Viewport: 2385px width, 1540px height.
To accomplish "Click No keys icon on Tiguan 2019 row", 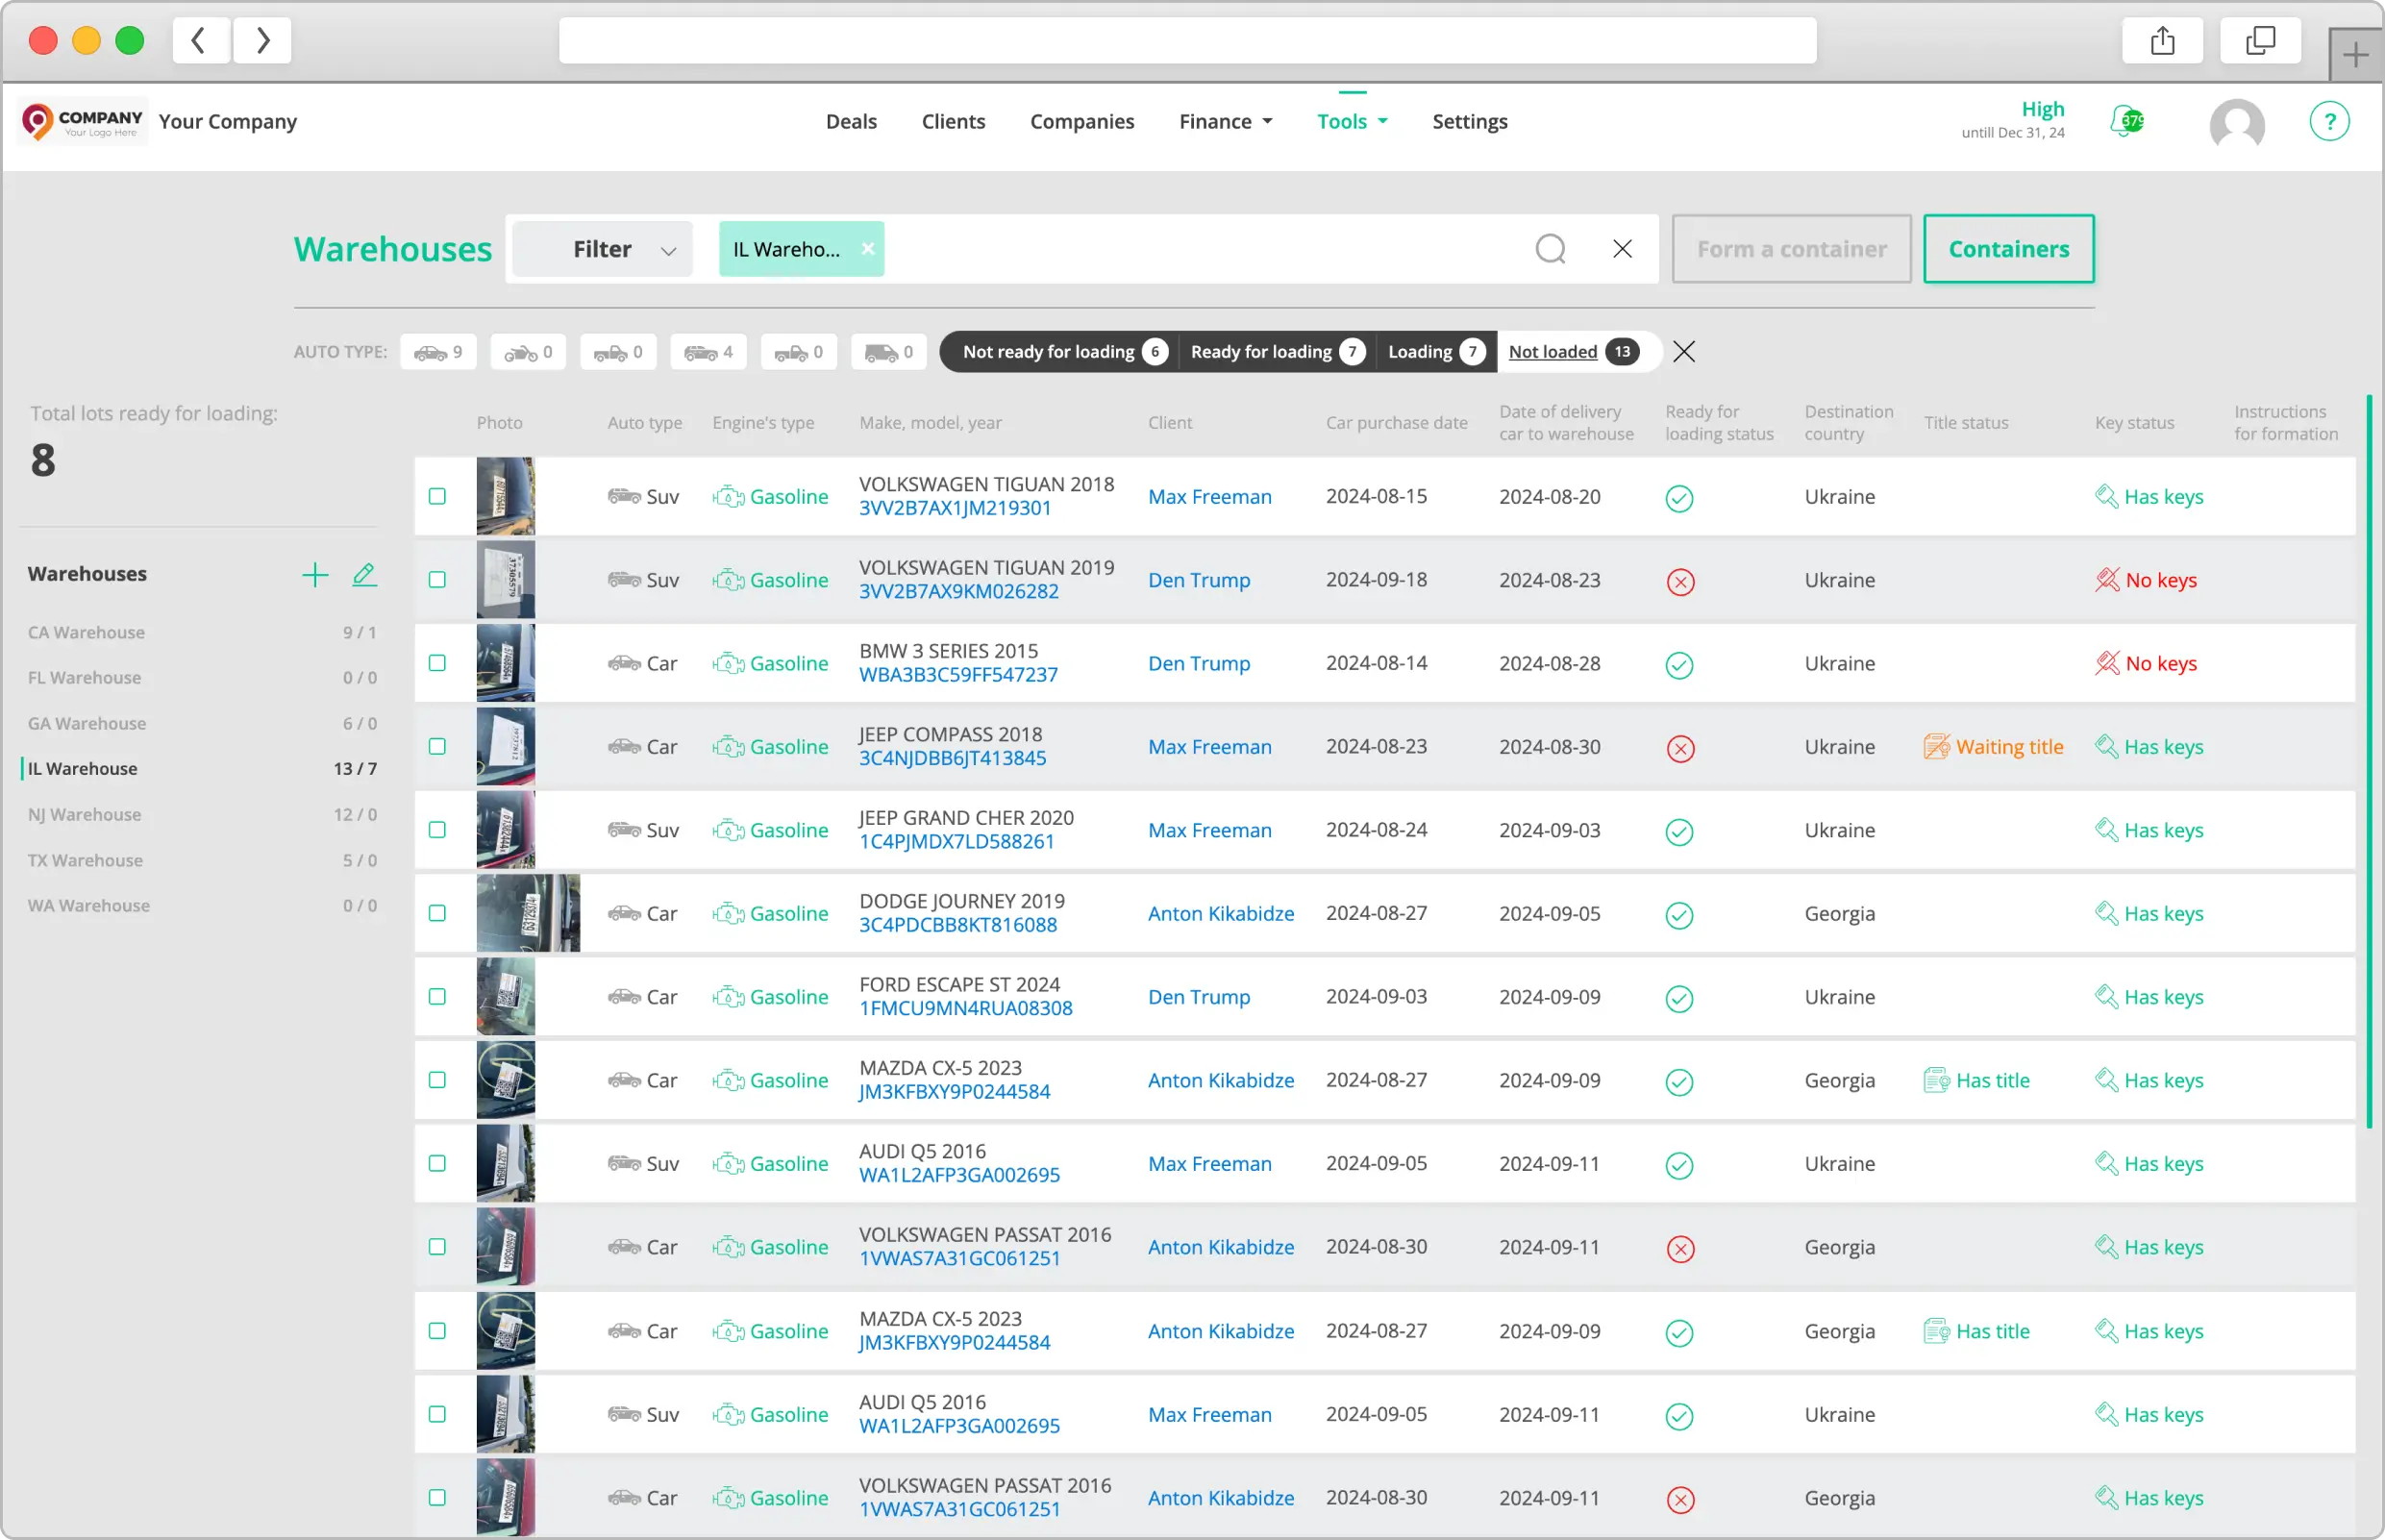I will pos(2107,580).
